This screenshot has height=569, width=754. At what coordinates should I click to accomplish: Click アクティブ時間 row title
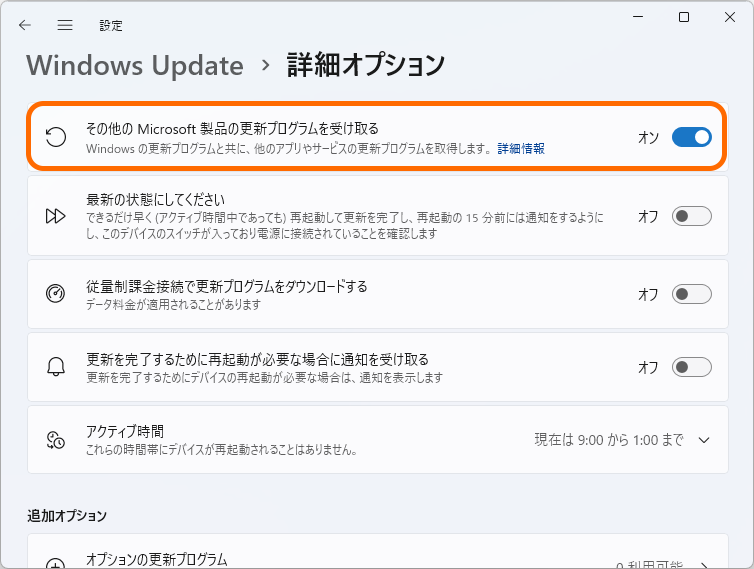click(125, 431)
